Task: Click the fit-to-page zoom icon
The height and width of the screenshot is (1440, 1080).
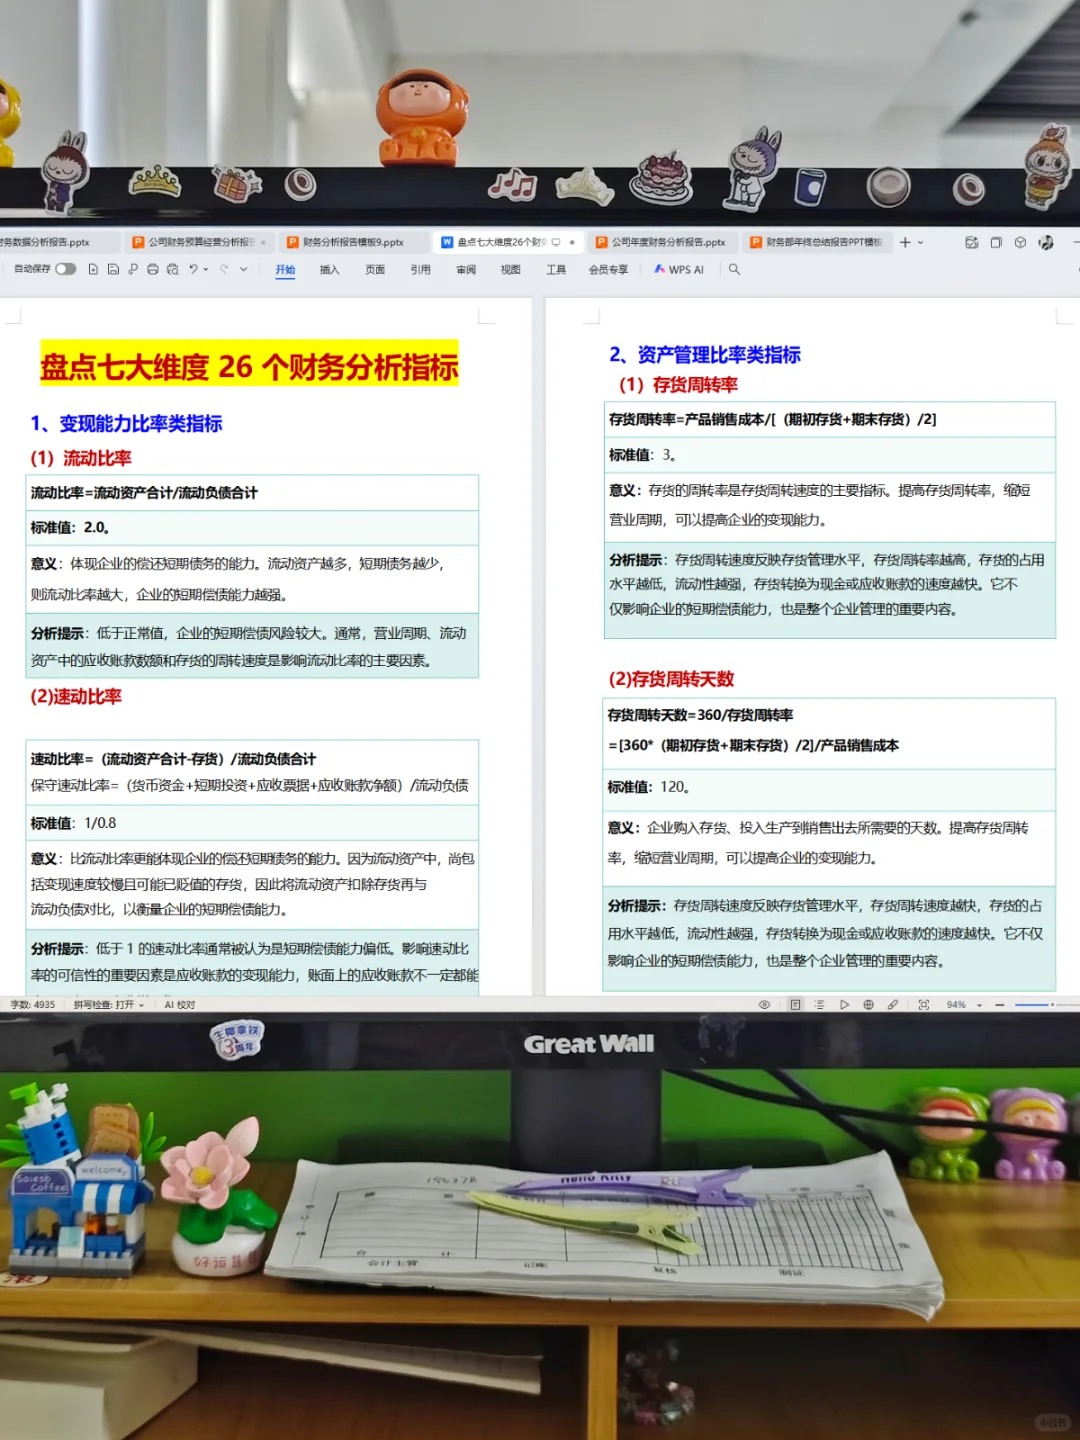Action: point(923,1004)
